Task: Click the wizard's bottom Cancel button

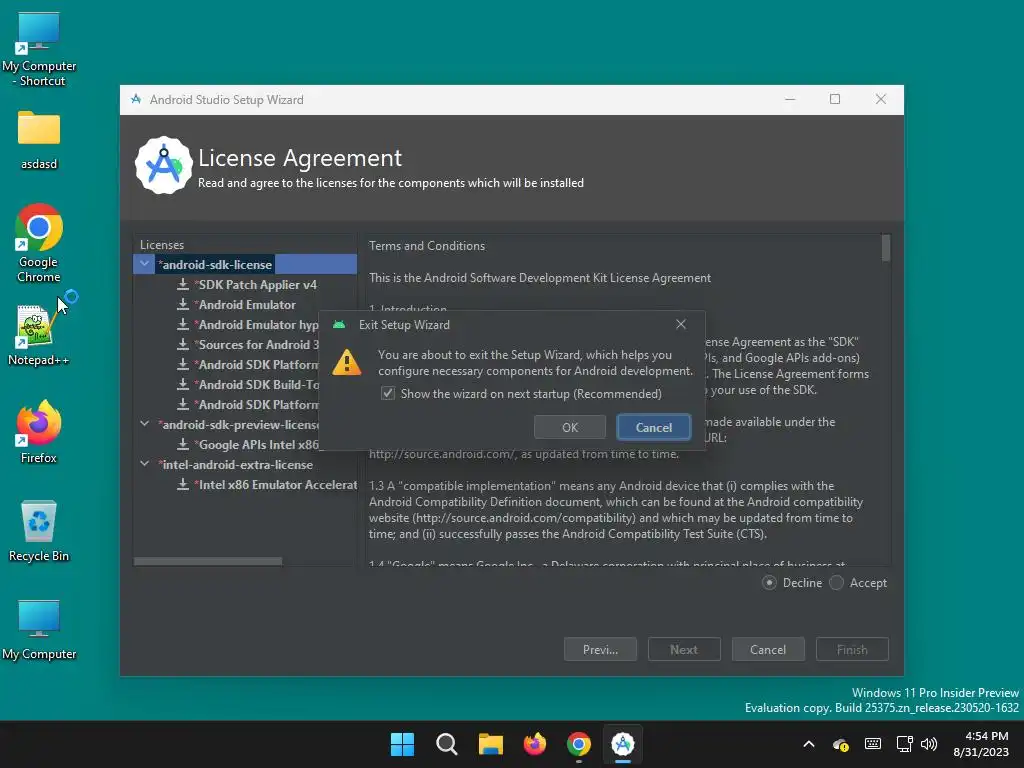Action: (x=768, y=649)
